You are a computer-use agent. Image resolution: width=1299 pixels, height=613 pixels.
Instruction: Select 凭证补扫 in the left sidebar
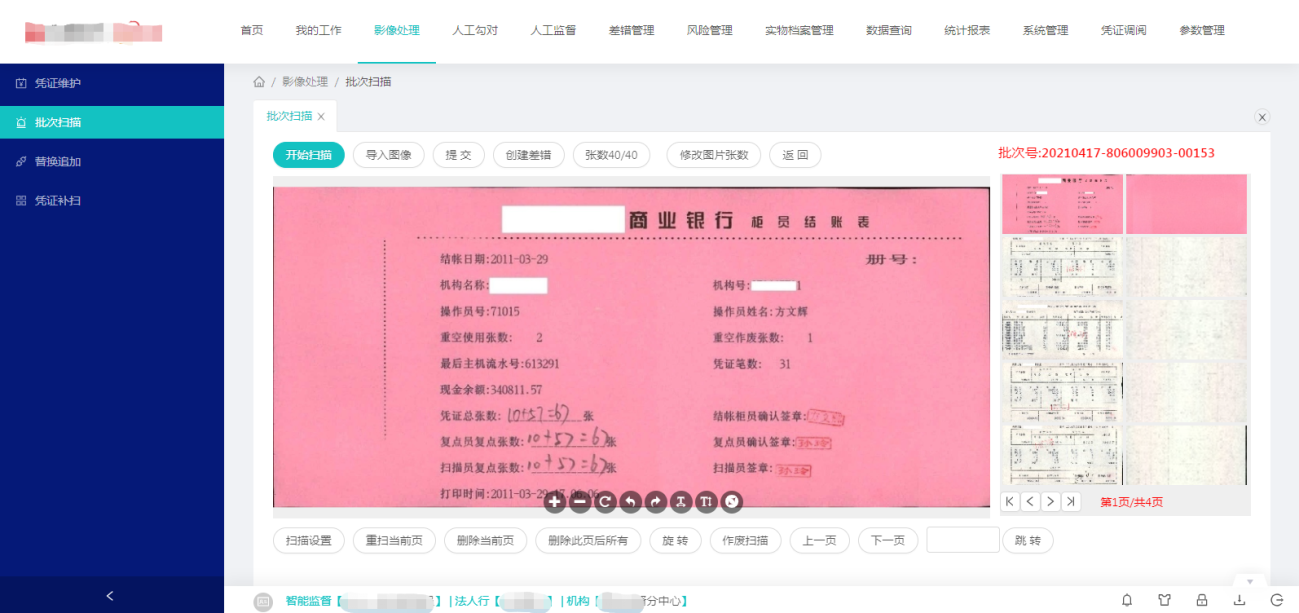pyautogui.click(x=58, y=201)
